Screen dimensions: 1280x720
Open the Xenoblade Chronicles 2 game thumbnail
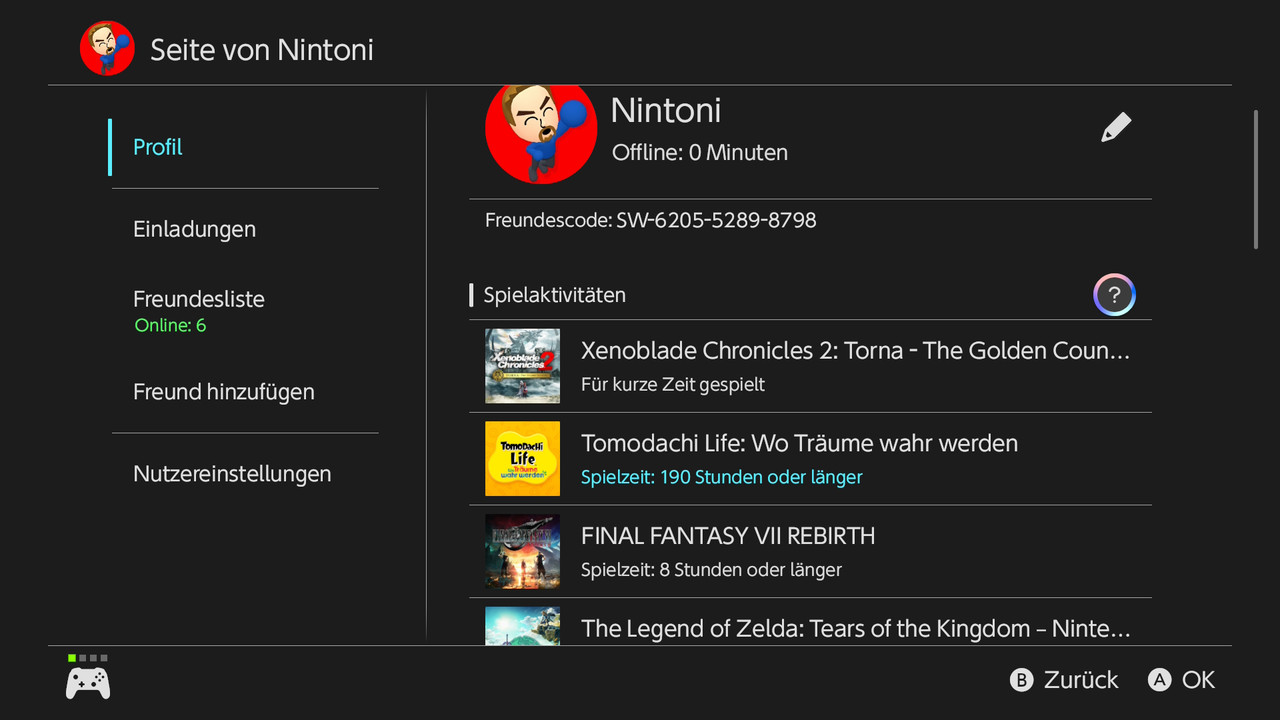[x=522, y=366]
